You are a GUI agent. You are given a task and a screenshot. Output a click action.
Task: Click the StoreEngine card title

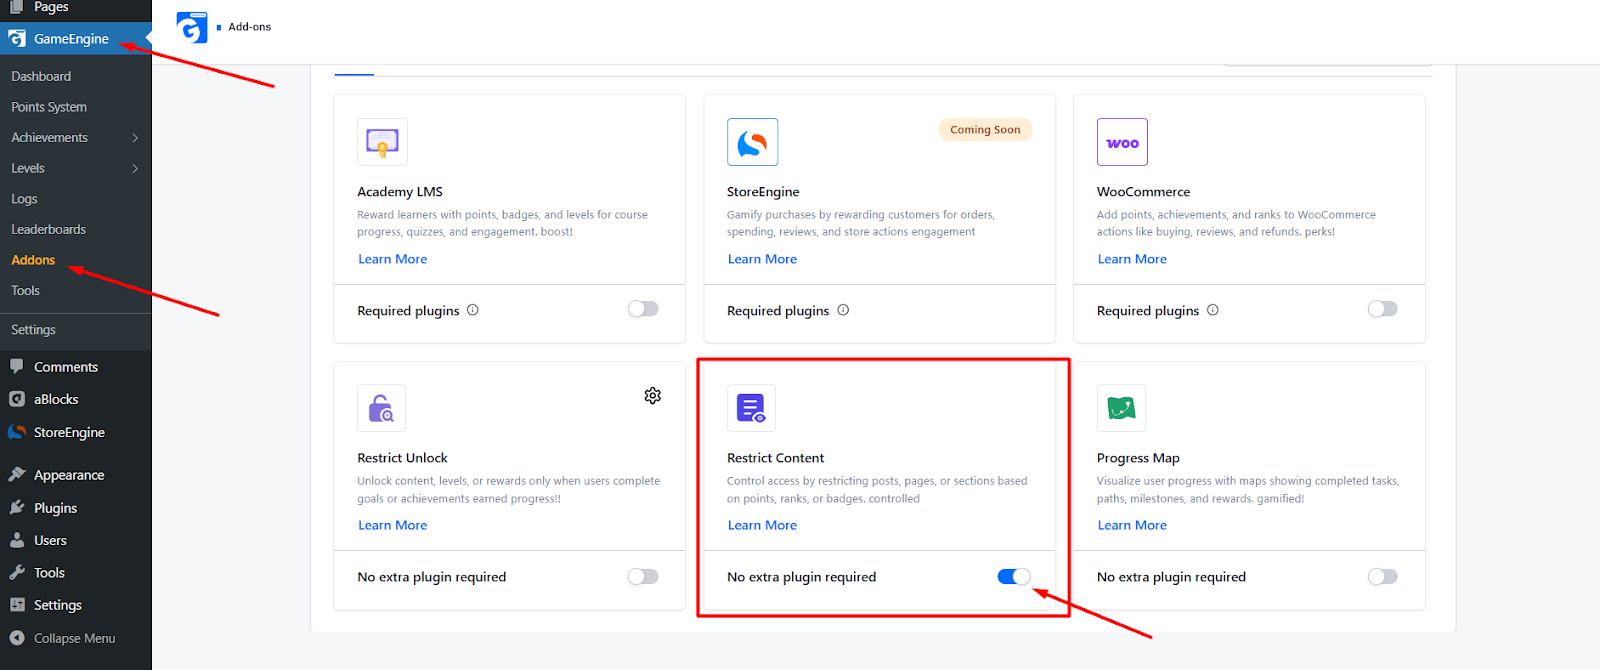tap(763, 192)
